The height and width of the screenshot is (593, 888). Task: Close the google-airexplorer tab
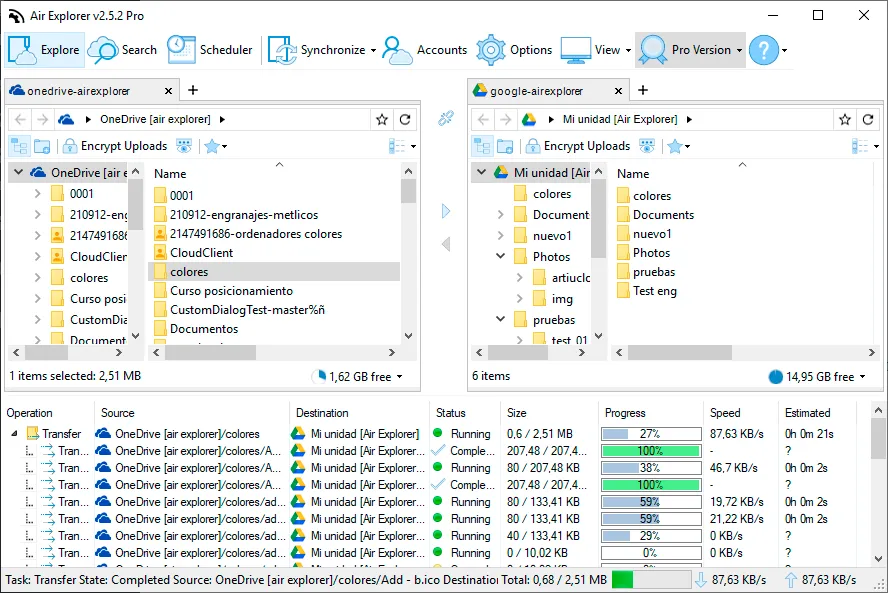click(618, 91)
